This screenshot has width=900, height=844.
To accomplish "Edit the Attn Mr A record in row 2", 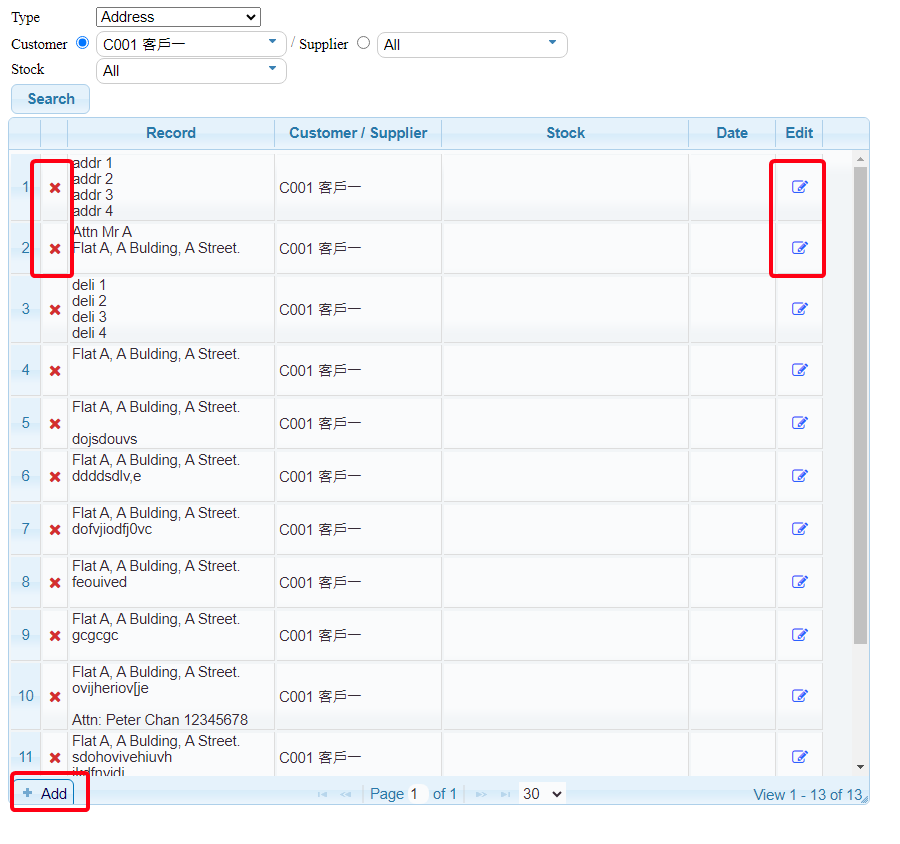I will tap(799, 248).
